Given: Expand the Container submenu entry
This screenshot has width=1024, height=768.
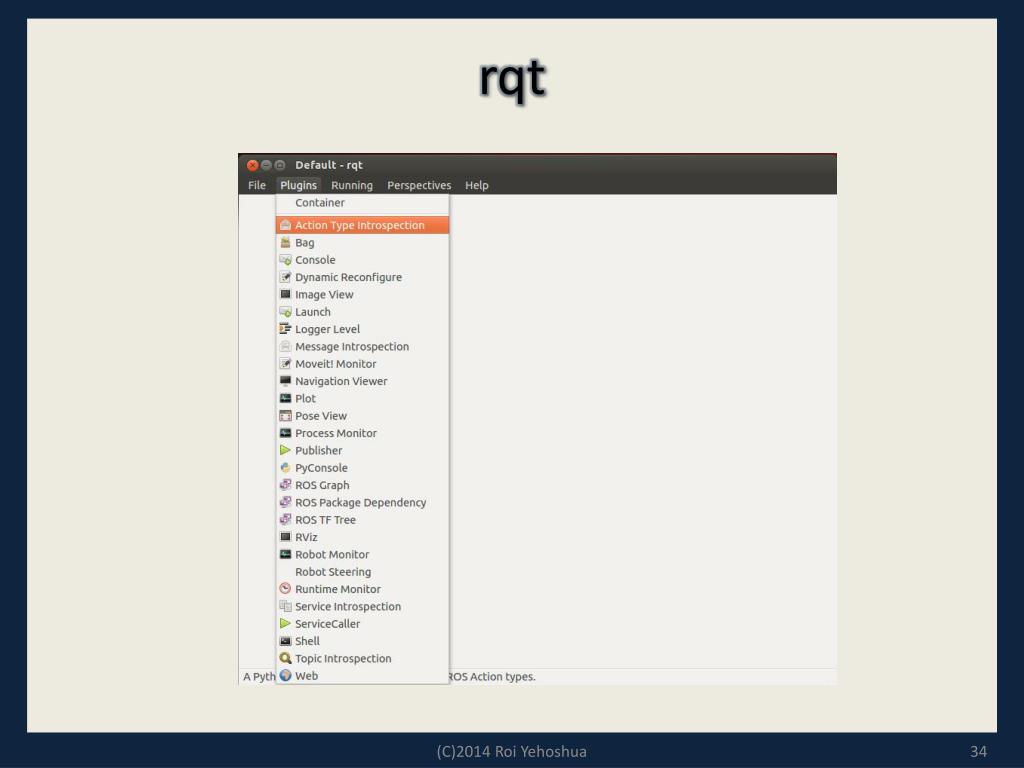Looking at the screenshot, I should 320,203.
